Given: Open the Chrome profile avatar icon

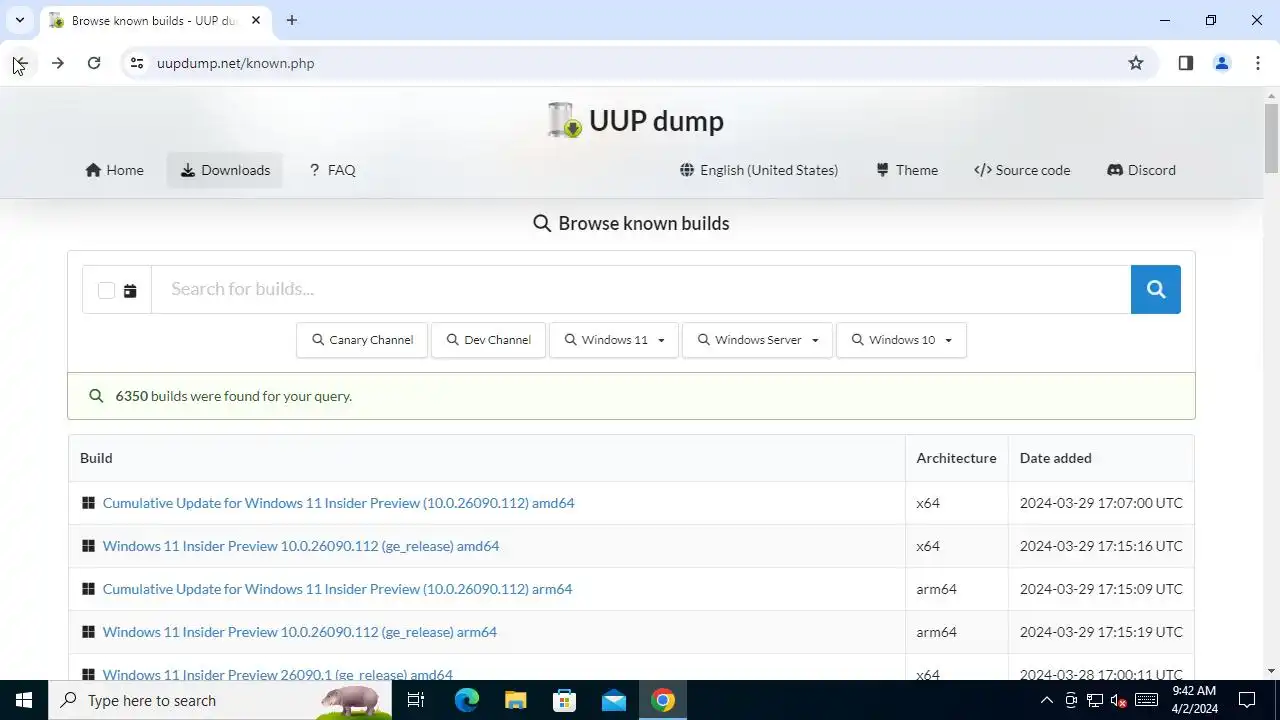Looking at the screenshot, I should pyautogui.click(x=1222, y=63).
